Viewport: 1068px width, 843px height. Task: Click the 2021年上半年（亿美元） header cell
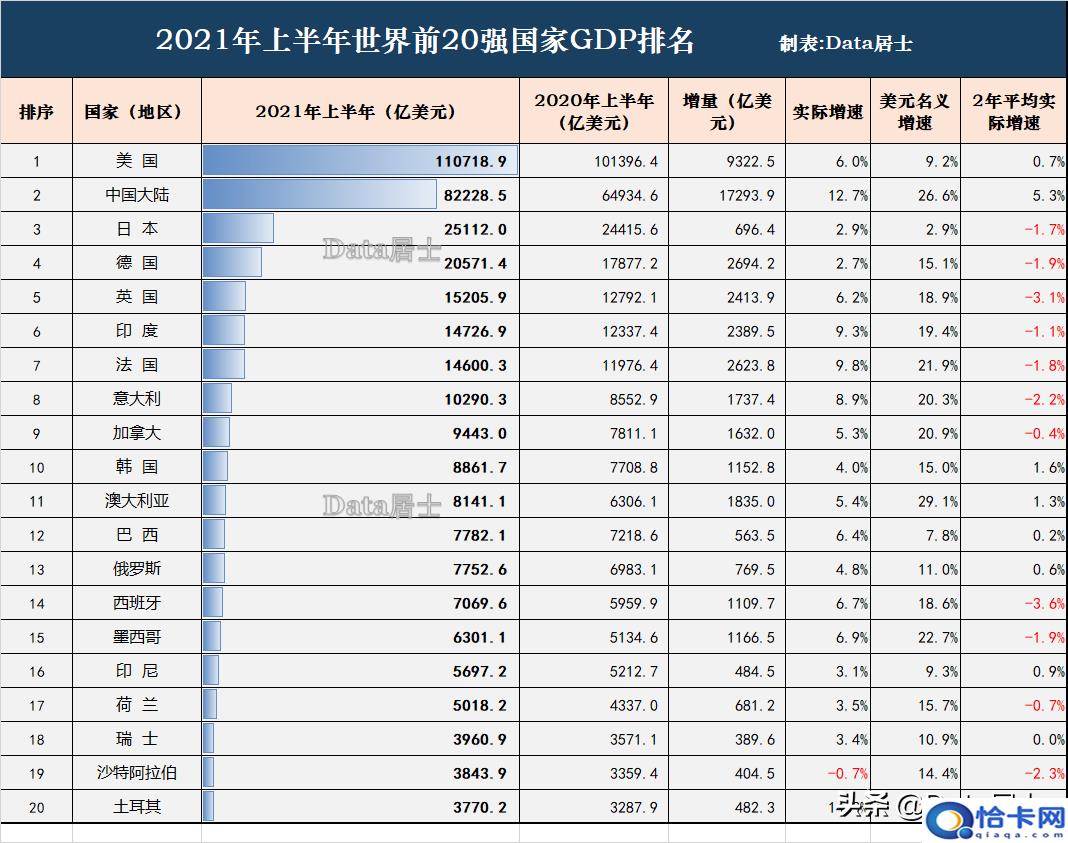(360, 112)
